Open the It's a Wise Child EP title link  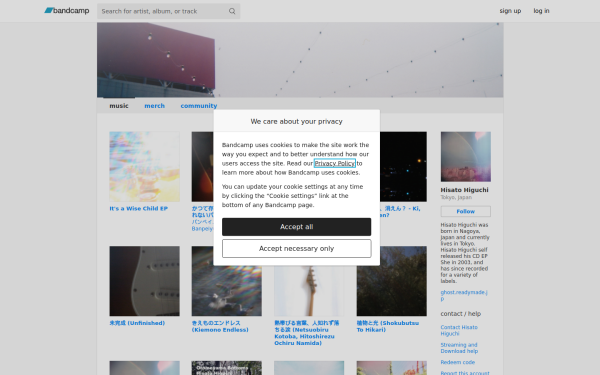[139, 209]
